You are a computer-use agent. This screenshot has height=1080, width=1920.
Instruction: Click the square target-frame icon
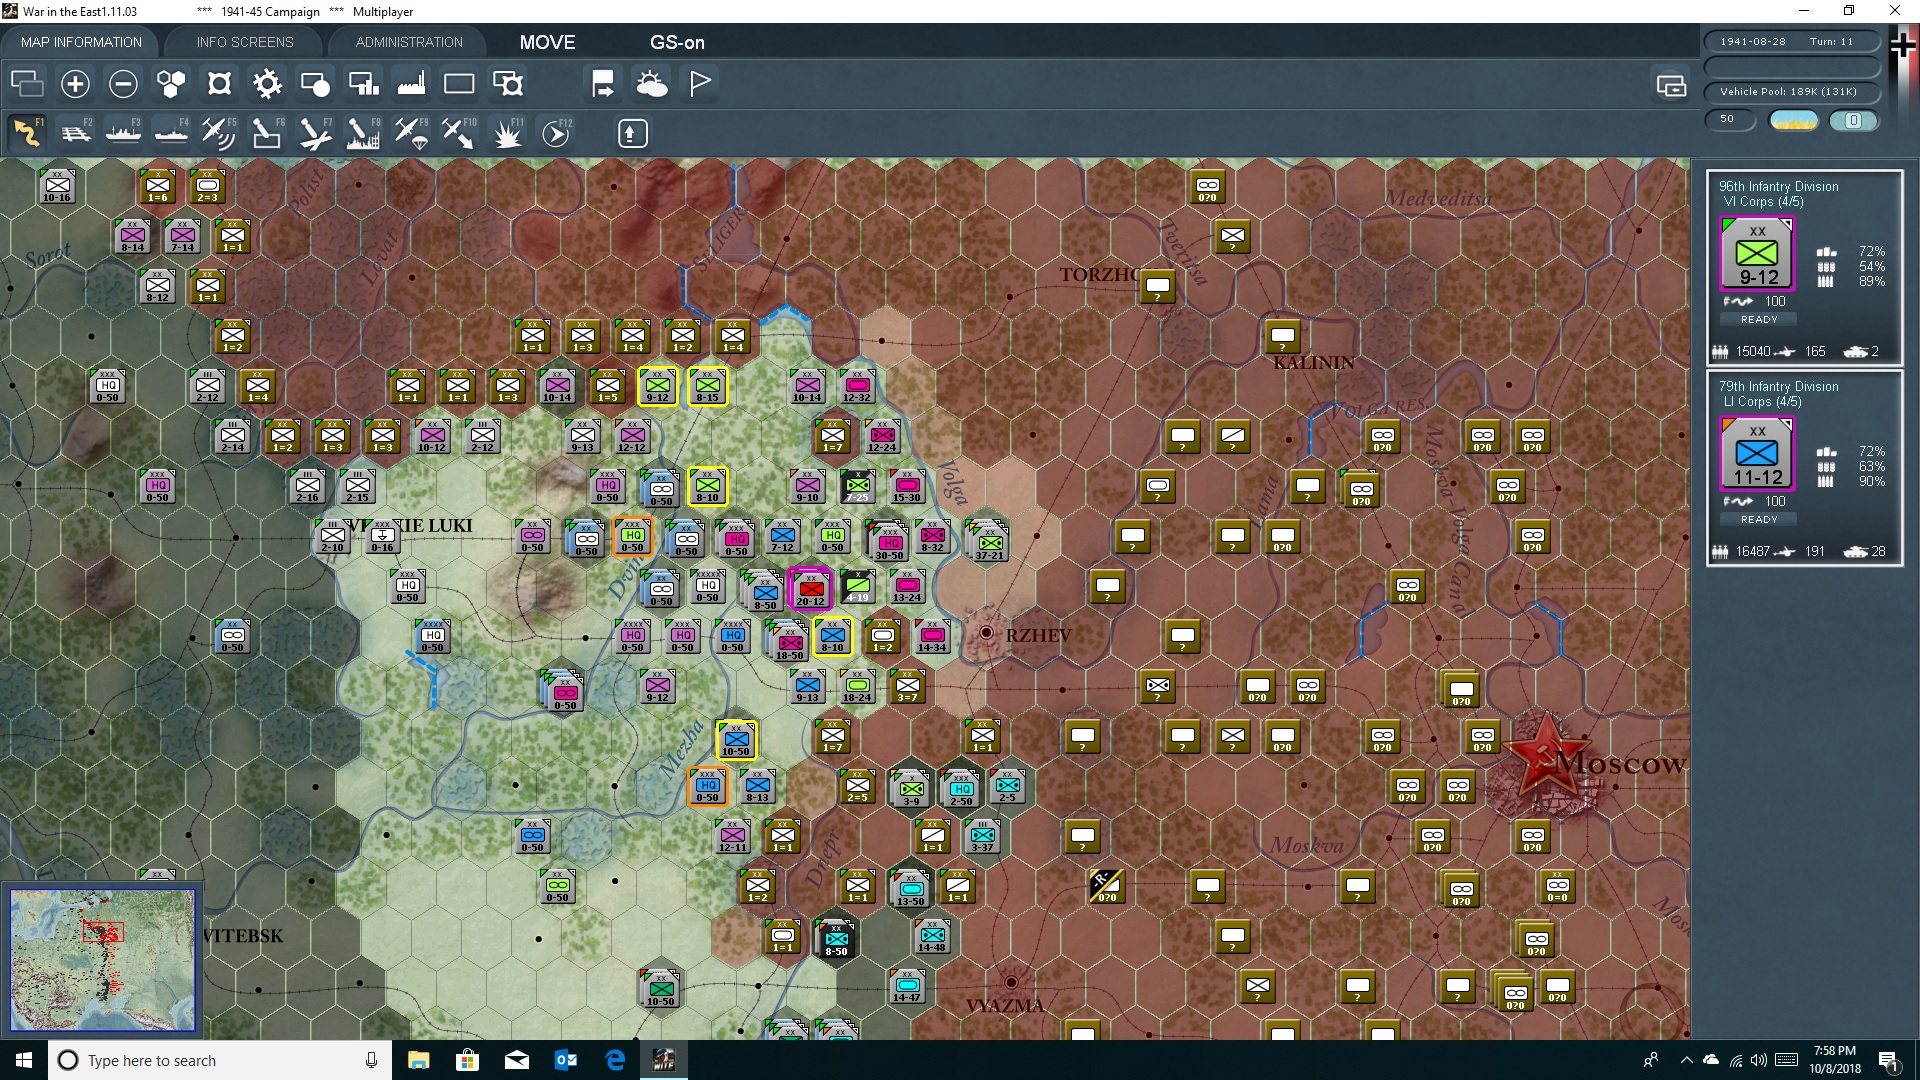point(219,84)
